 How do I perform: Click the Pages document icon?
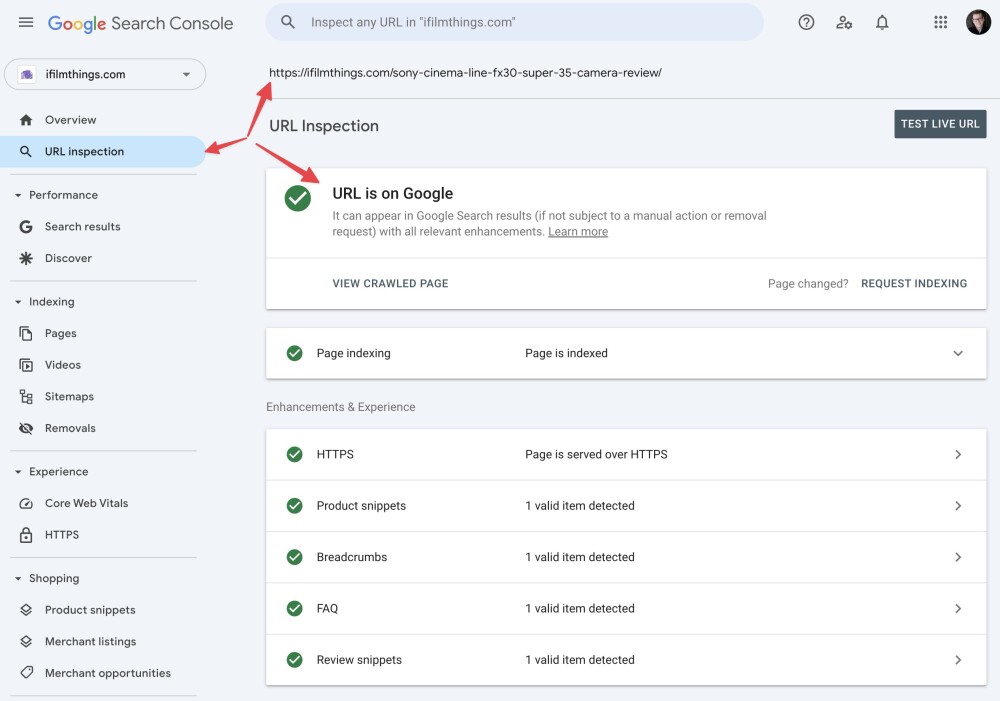tap(26, 334)
